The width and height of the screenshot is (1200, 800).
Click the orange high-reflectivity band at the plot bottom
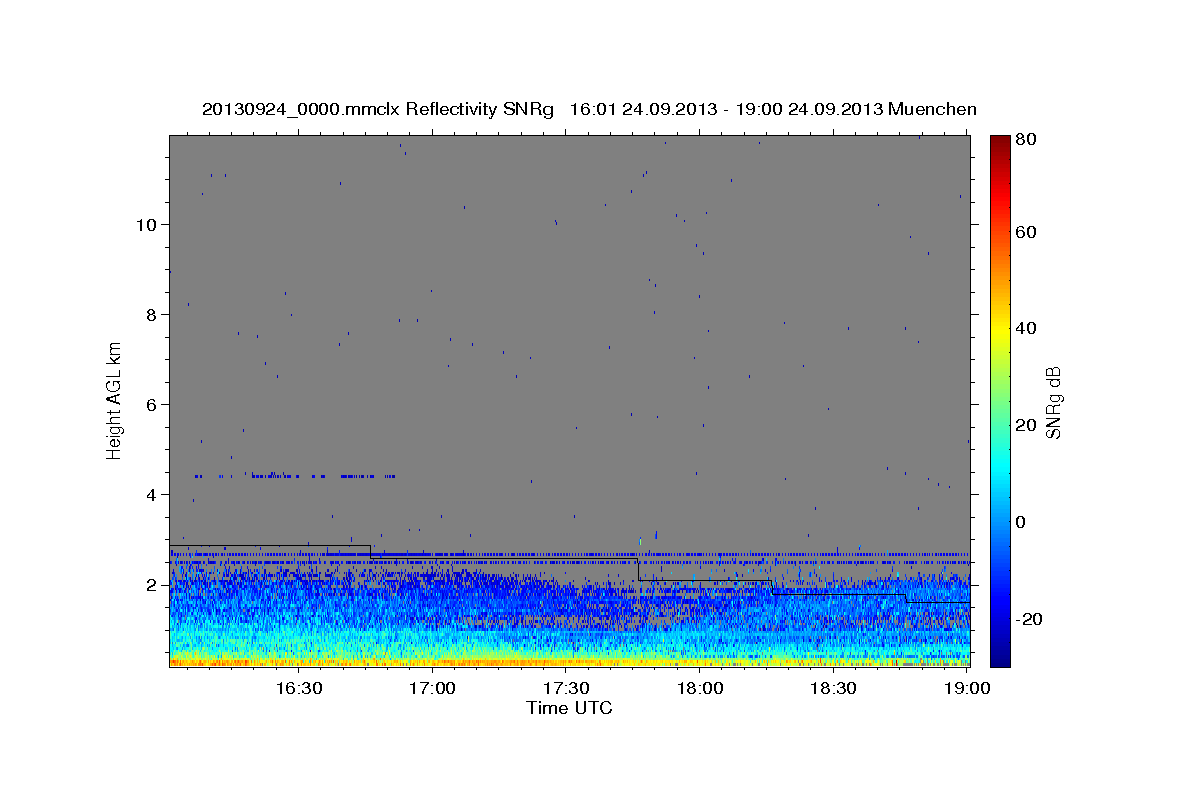(569, 661)
